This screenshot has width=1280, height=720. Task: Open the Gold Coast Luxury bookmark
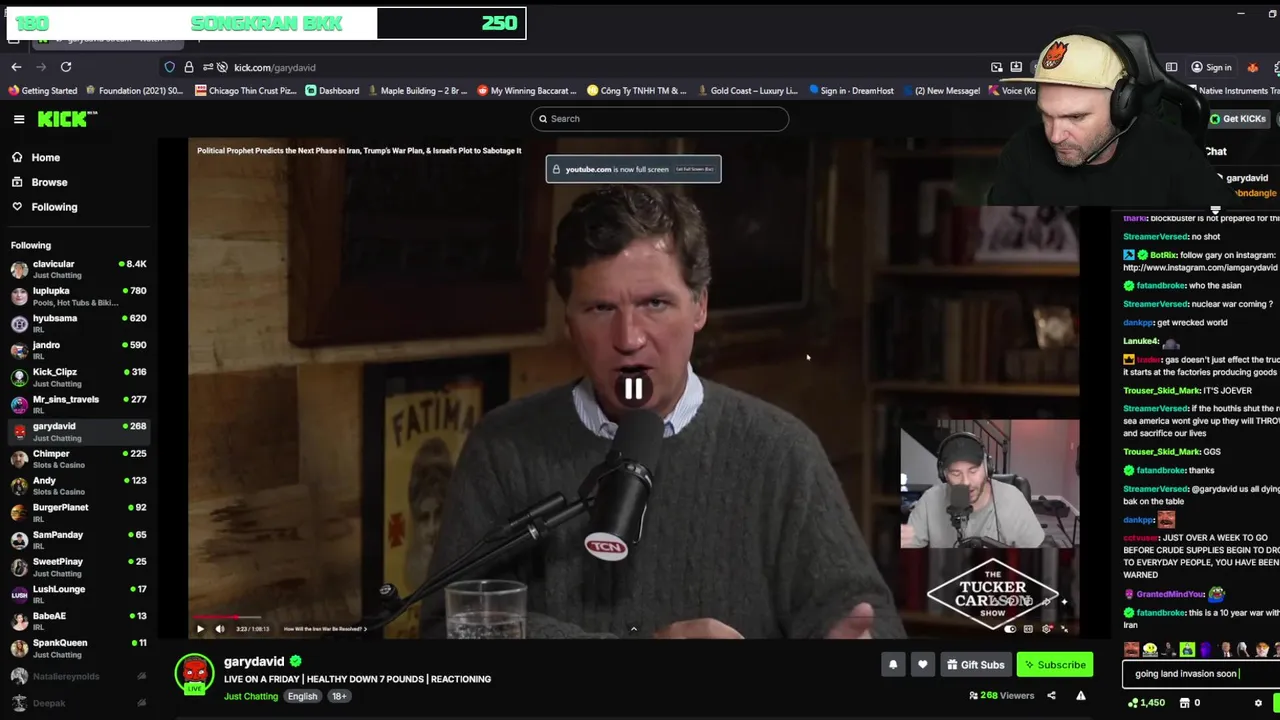tap(748, 91)
